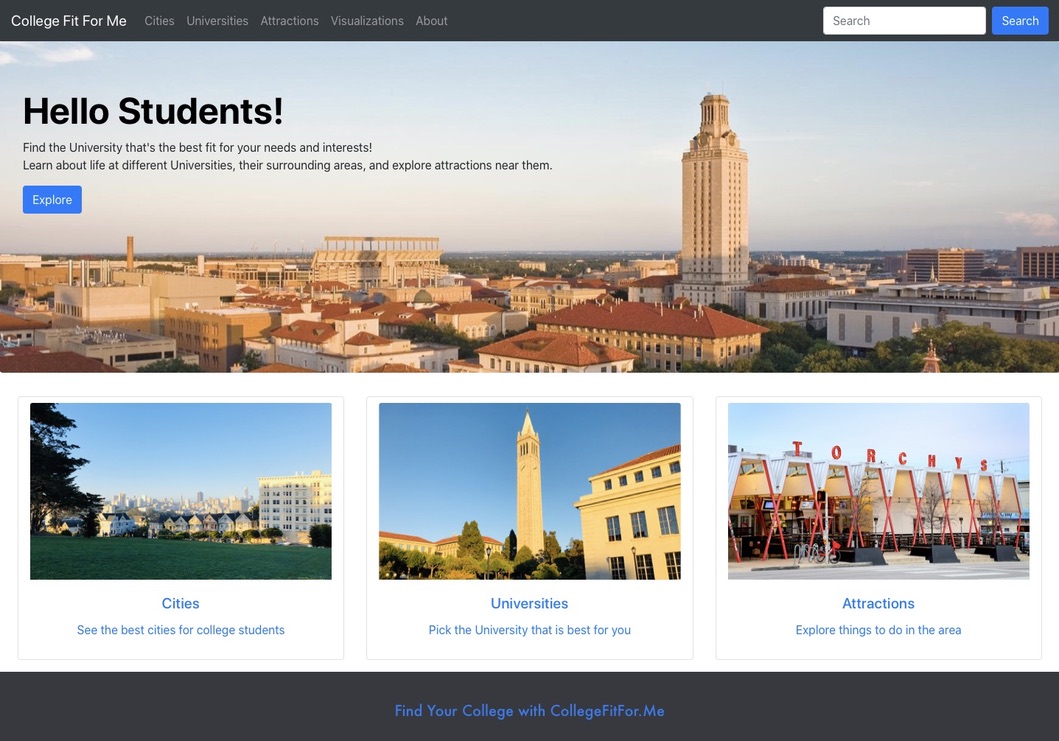Click the blue Explore button
This screenshot has width=1059, height=741.
52,200
